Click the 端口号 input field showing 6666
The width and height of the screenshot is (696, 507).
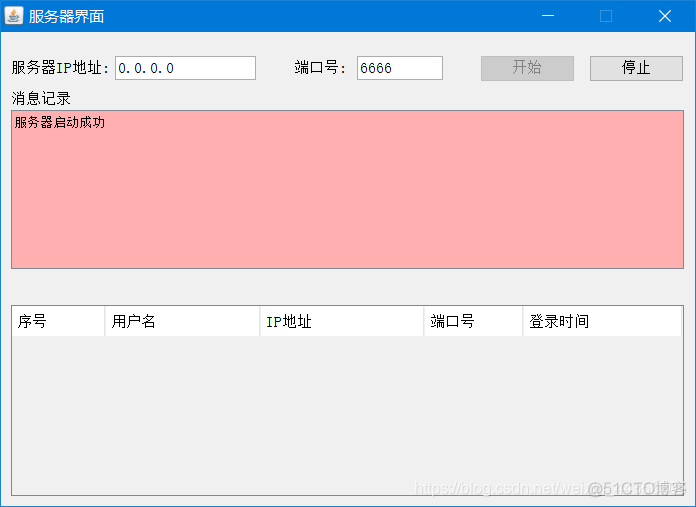click(x=399, y=68)
